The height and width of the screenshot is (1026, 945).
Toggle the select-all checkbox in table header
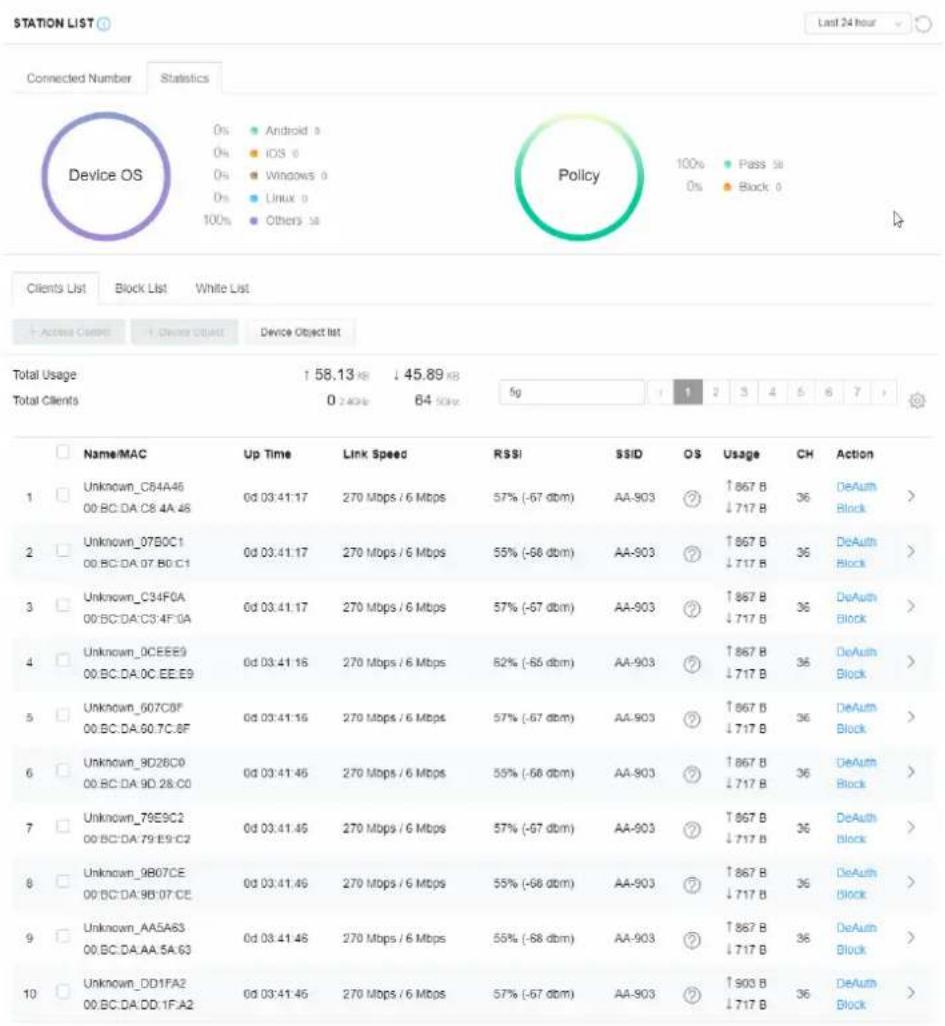[63, 451]
